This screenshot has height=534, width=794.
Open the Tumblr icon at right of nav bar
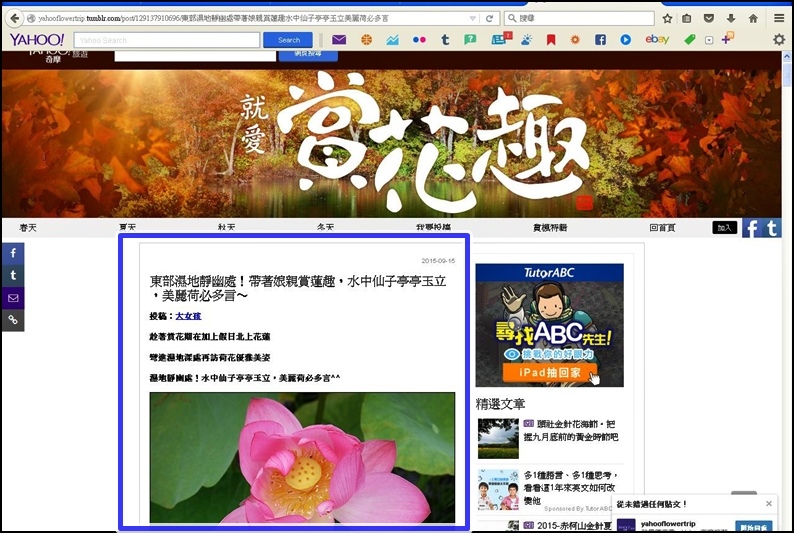point(772,228)
